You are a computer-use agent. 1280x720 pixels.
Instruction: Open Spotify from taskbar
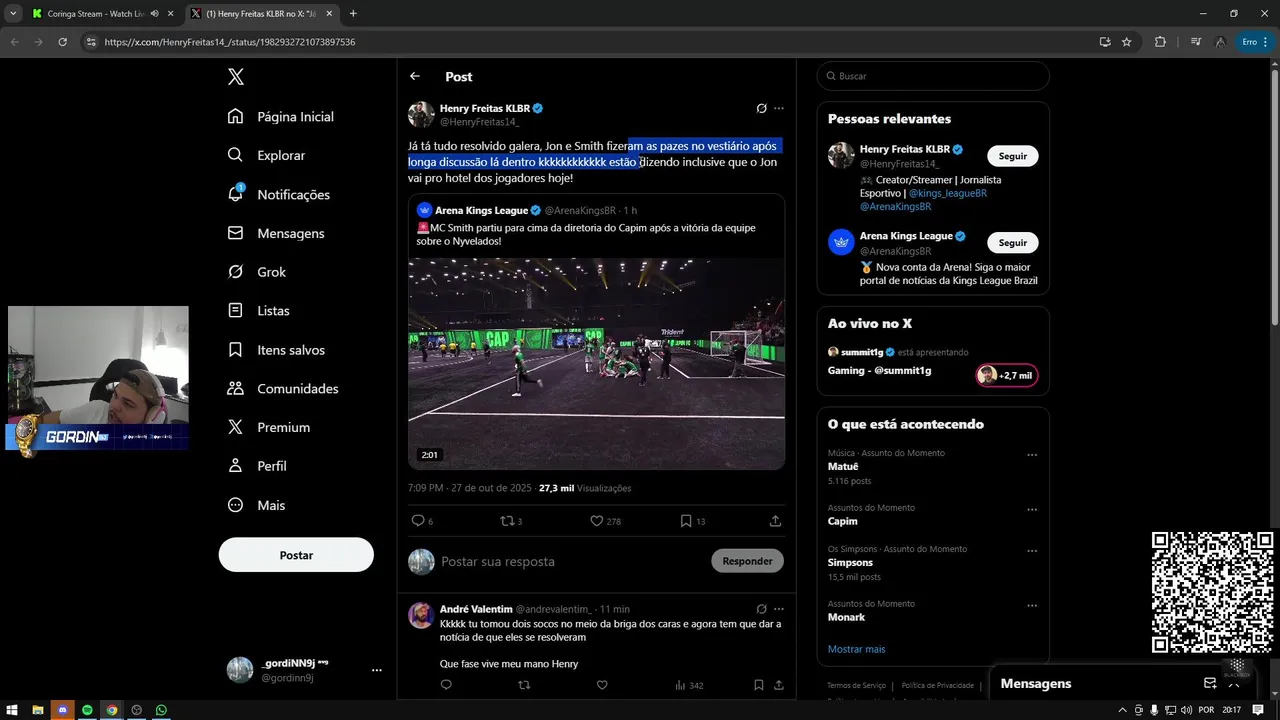pyautogui.click(x=87, y=710)
